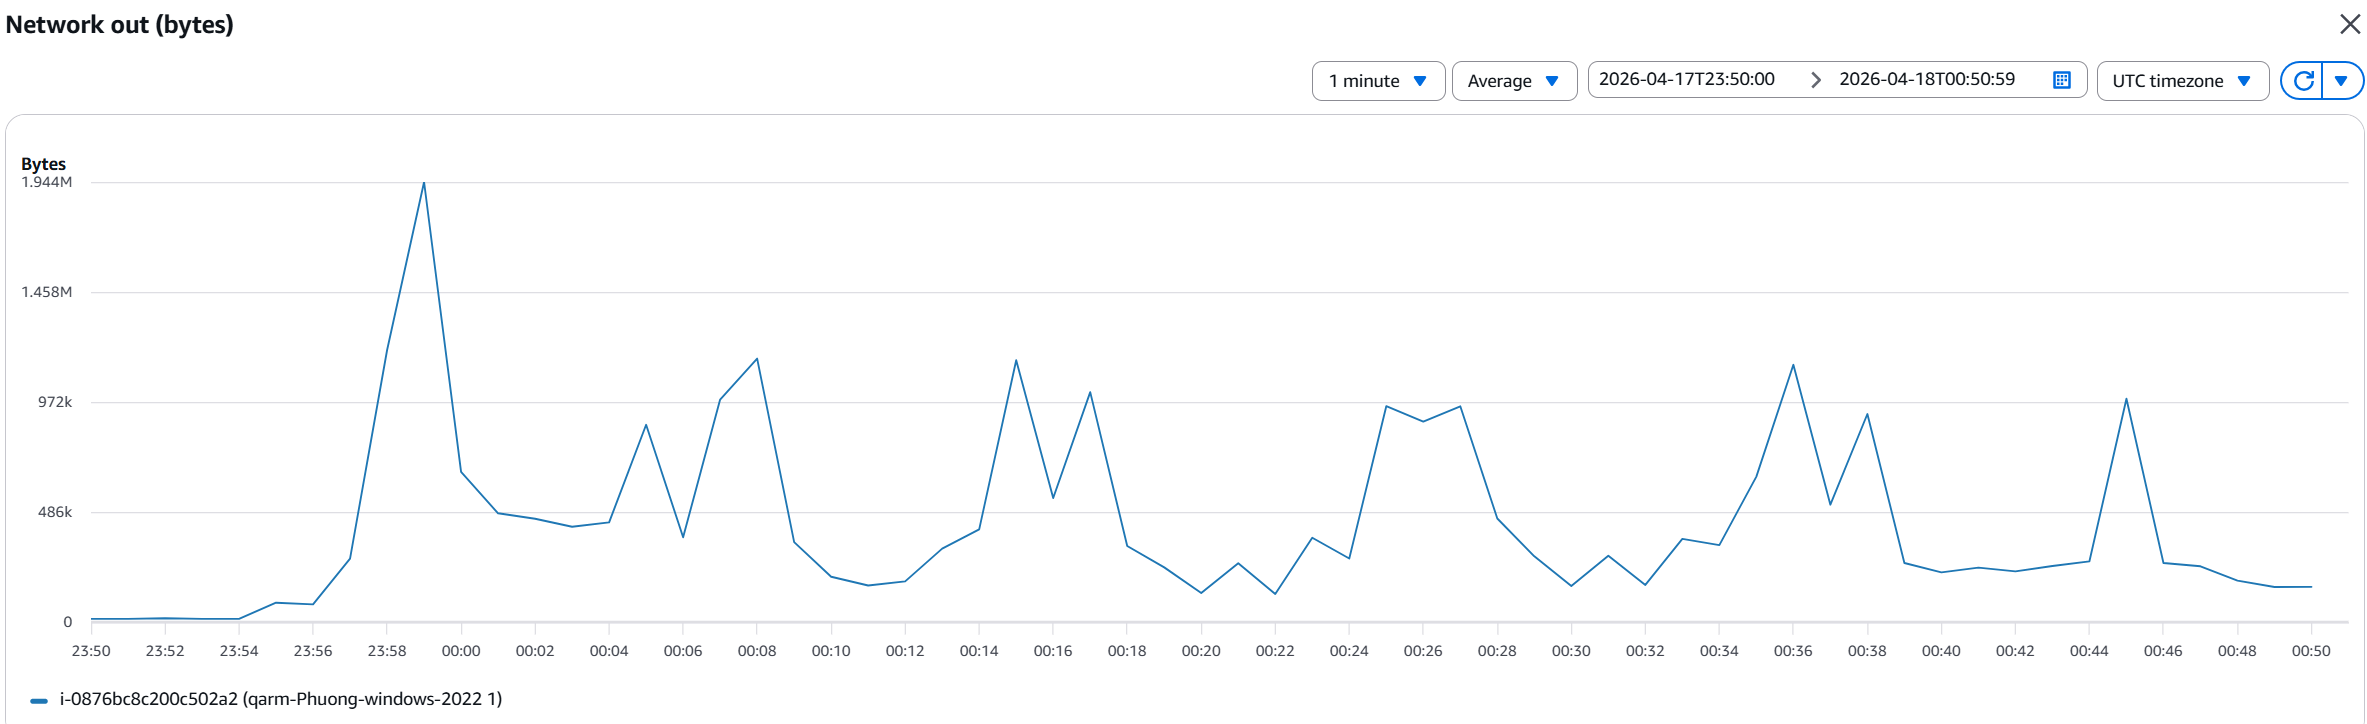Open the auto-refresh options arrow
Image resolution: width=2367 pixels, height=724 pixels.
(2341, 81)
